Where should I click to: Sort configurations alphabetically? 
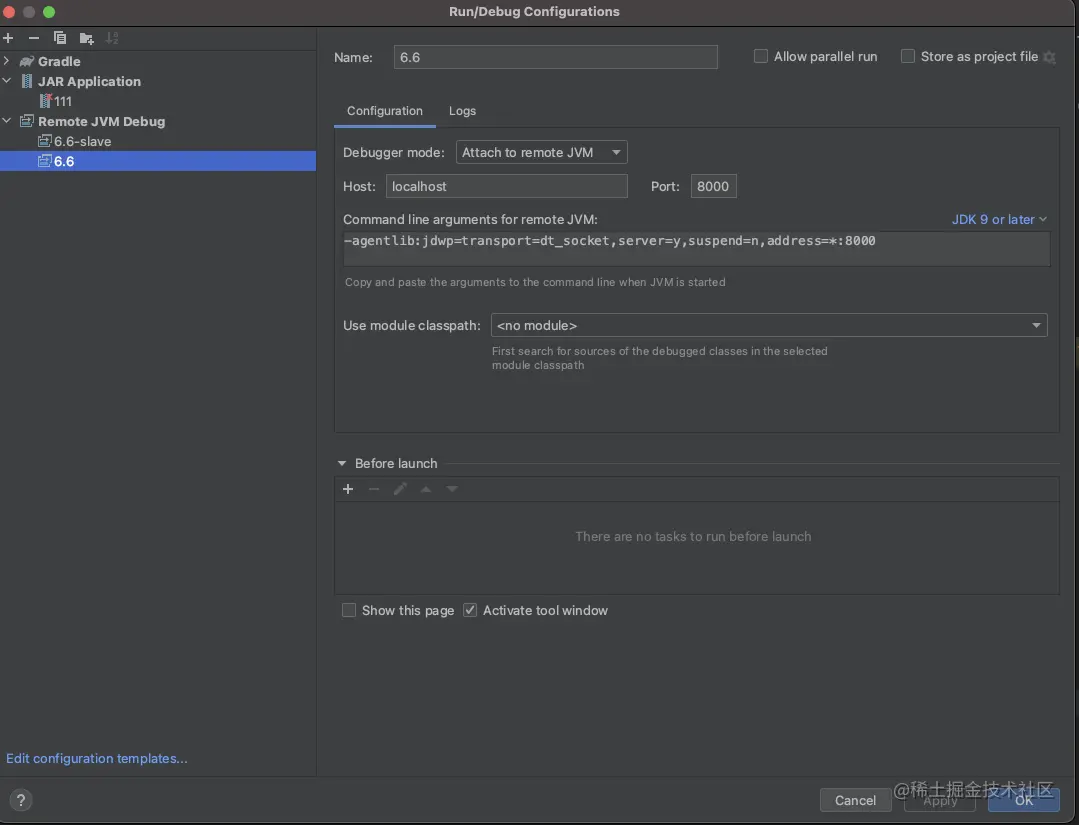tap(111, 38)
